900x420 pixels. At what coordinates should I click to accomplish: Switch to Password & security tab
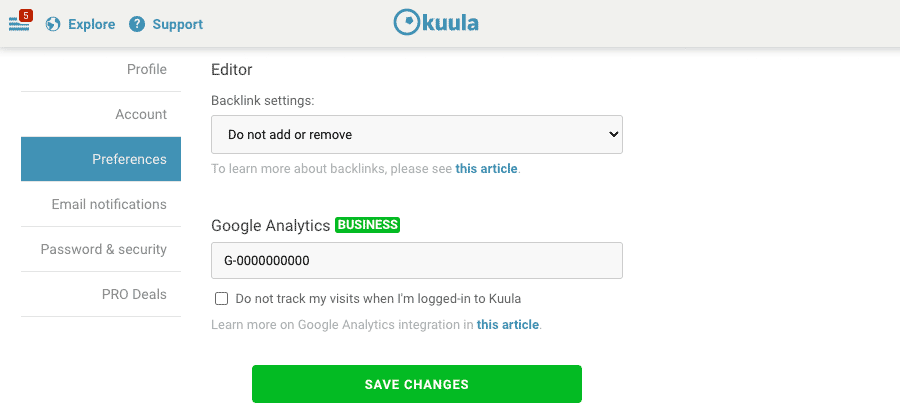(101, 249)
